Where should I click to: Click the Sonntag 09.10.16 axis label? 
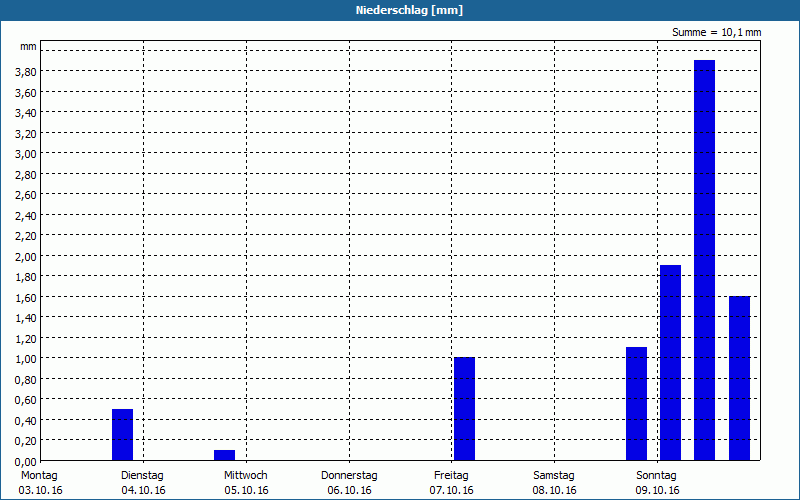(x=657, y=483)
